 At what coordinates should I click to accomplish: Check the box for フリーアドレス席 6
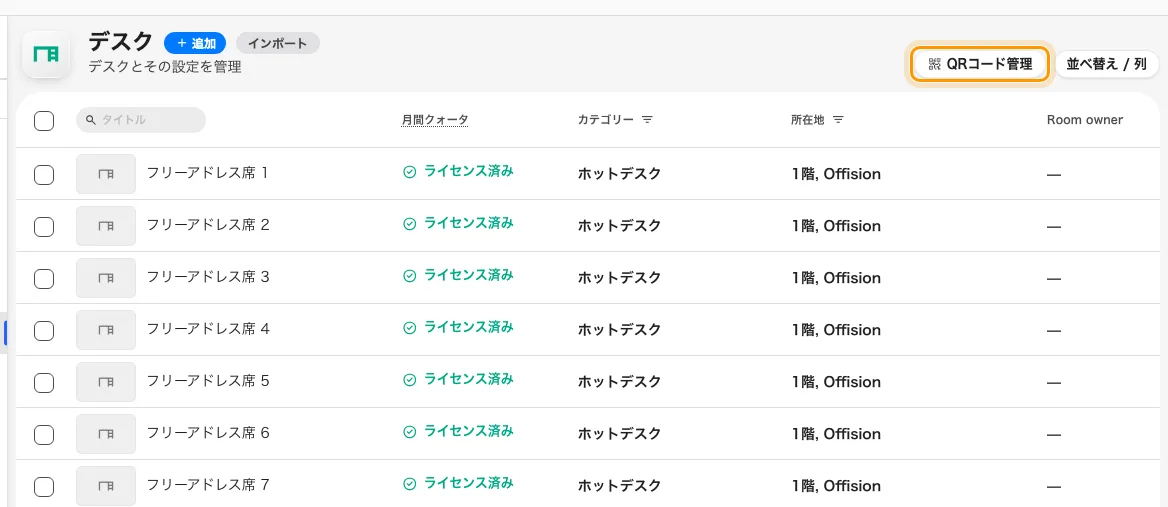pos(44,436)
